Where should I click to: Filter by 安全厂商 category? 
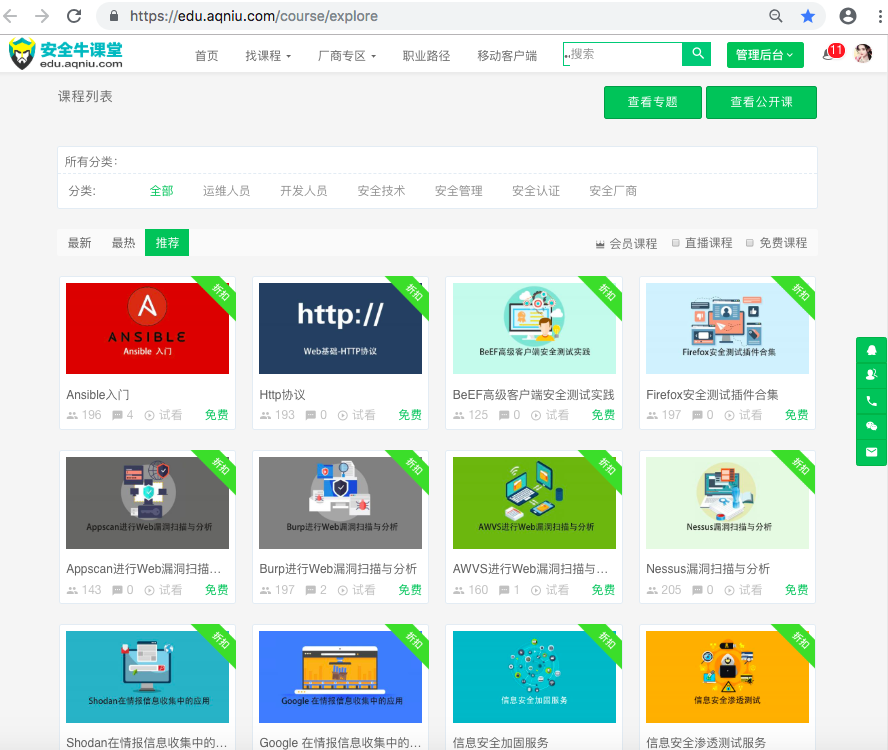613,191
